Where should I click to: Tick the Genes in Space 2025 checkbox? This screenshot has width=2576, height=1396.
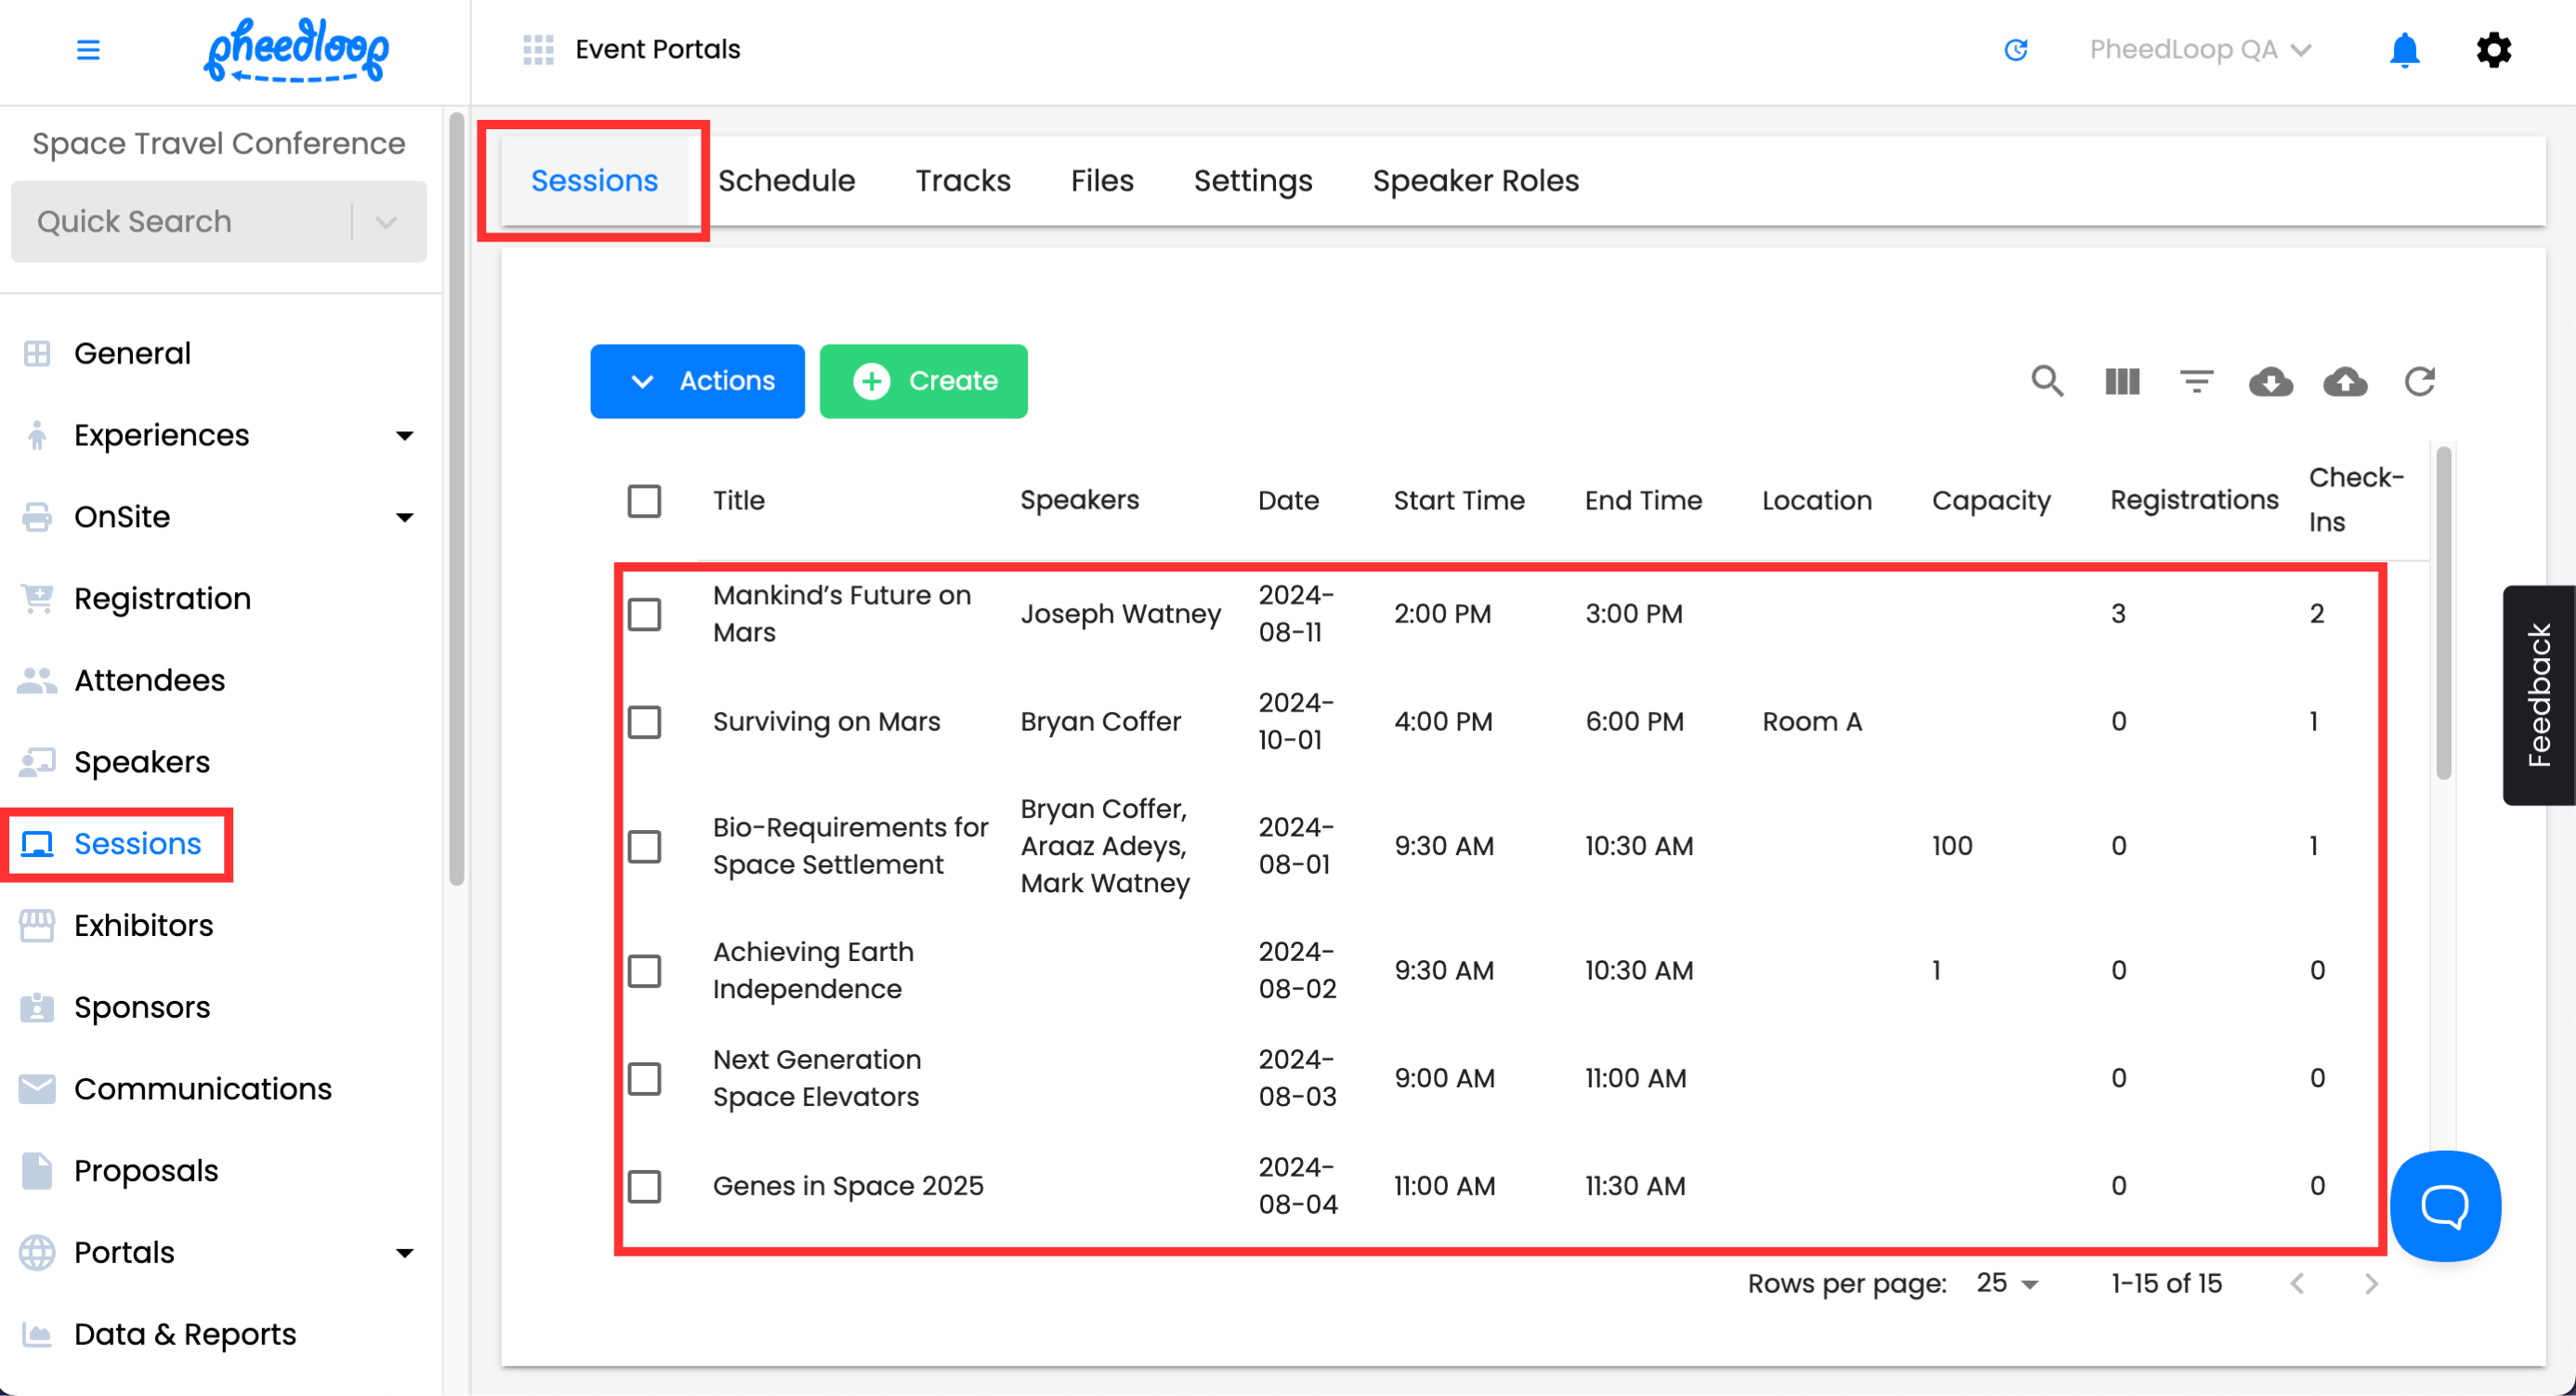pos(644,1187)
